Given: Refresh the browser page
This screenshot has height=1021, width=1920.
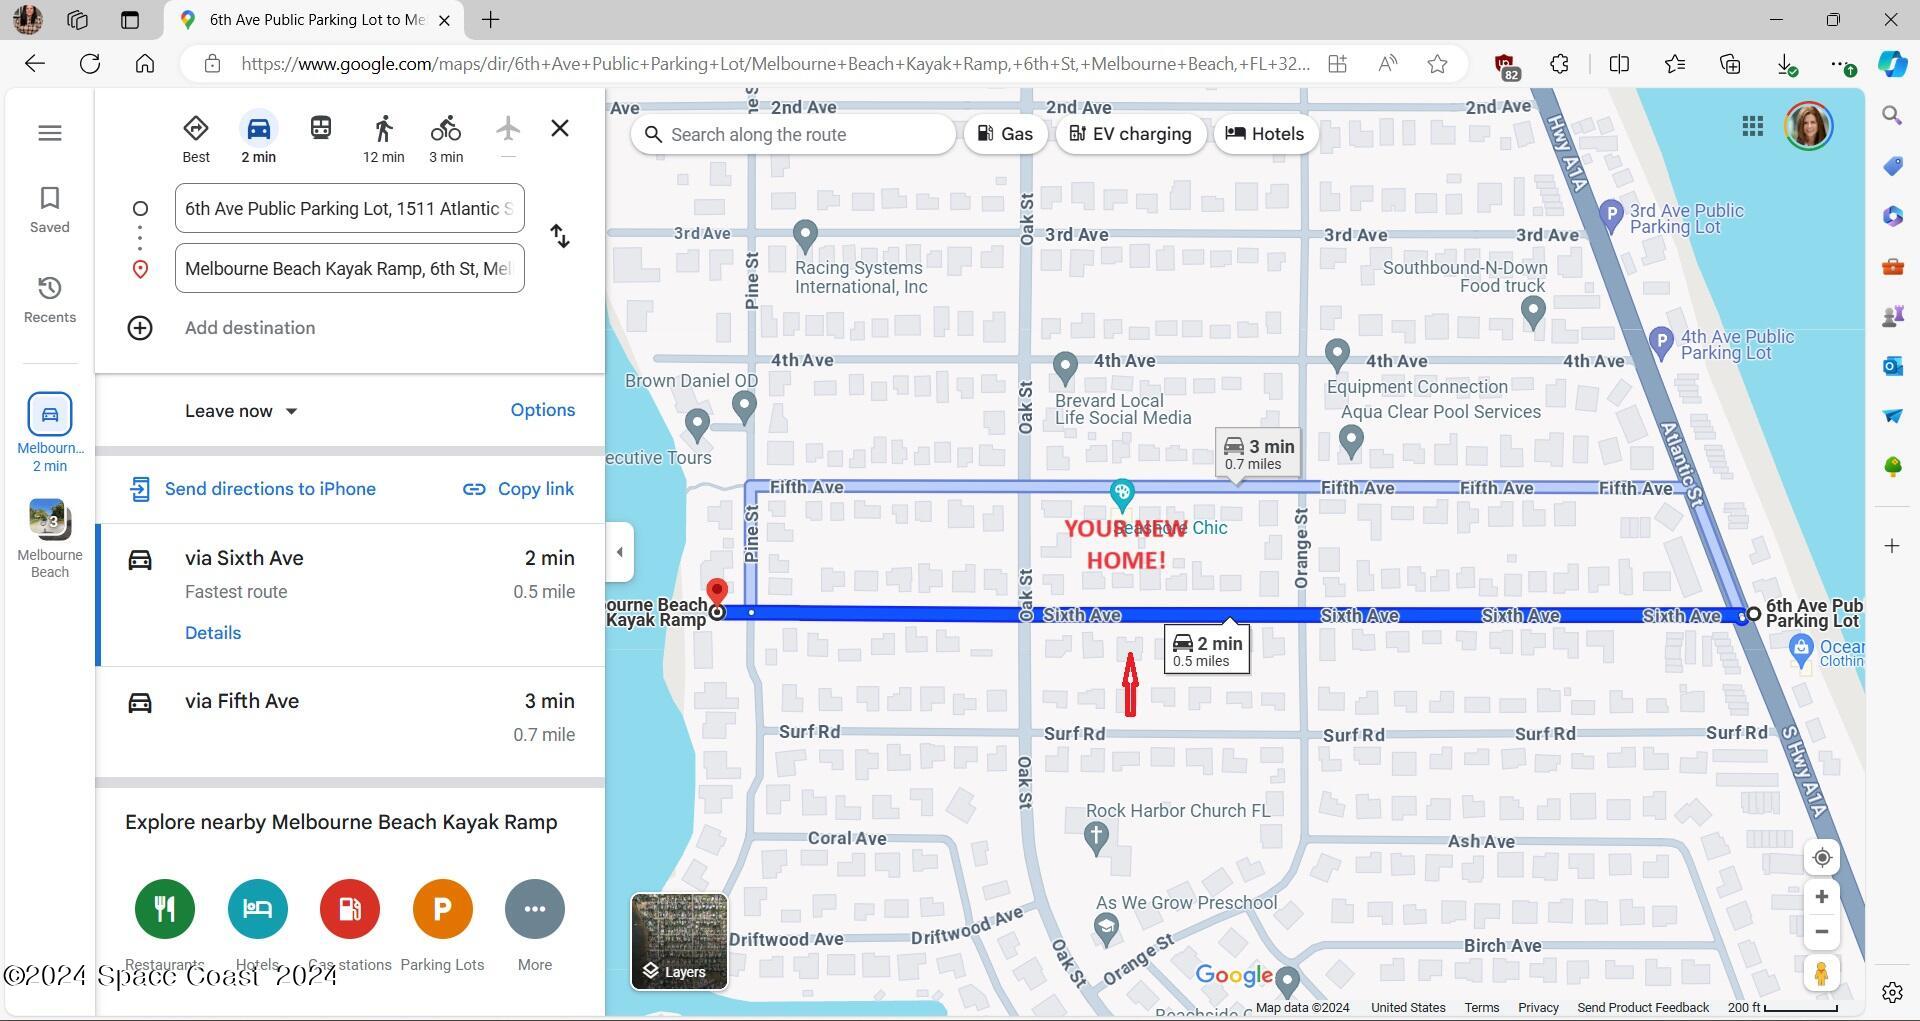Looking at the screenshot, I should tap(90, 64).
